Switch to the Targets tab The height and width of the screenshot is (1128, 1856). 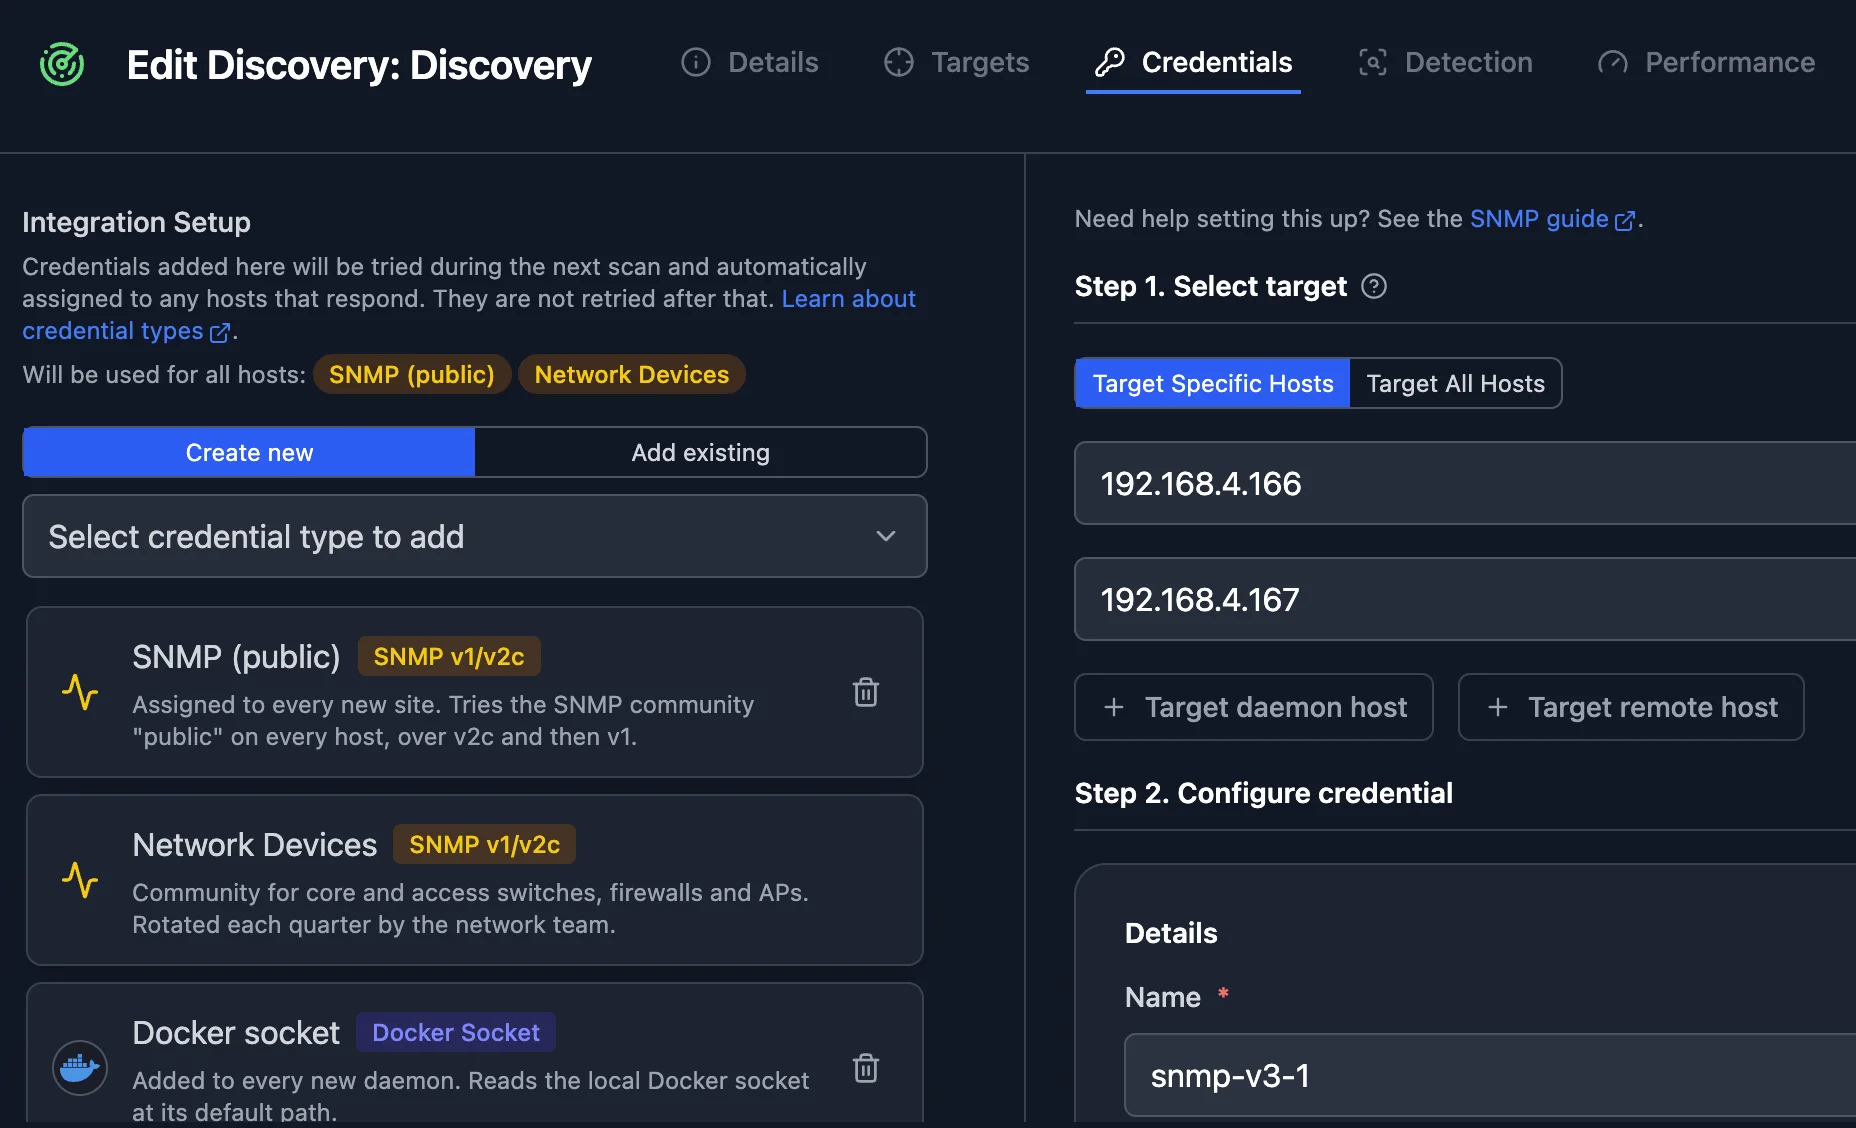[957, 62]
